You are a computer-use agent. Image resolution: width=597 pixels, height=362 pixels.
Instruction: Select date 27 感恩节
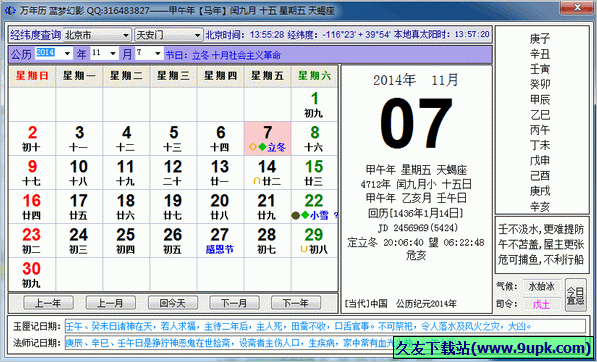[x=220, y=241]
